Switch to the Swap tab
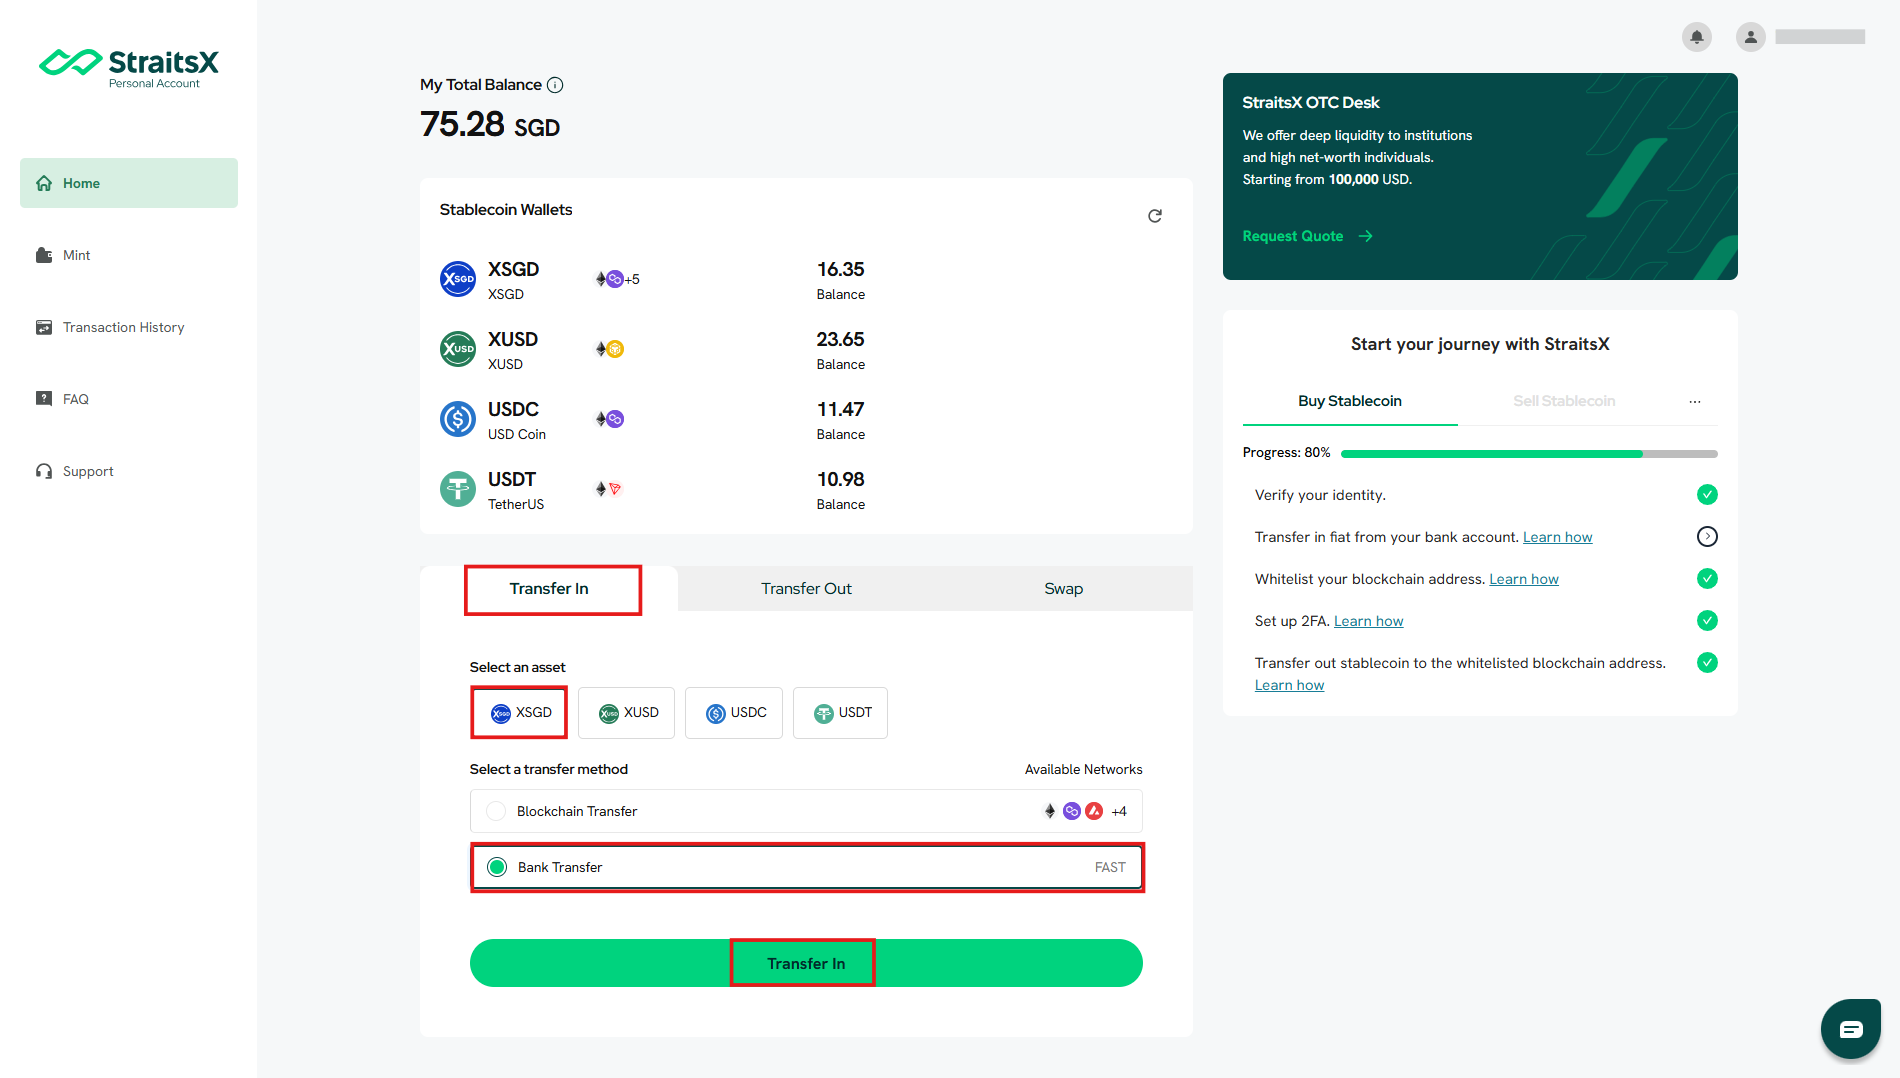The image size is (1900, 1078). click(x=1064, y=589)
